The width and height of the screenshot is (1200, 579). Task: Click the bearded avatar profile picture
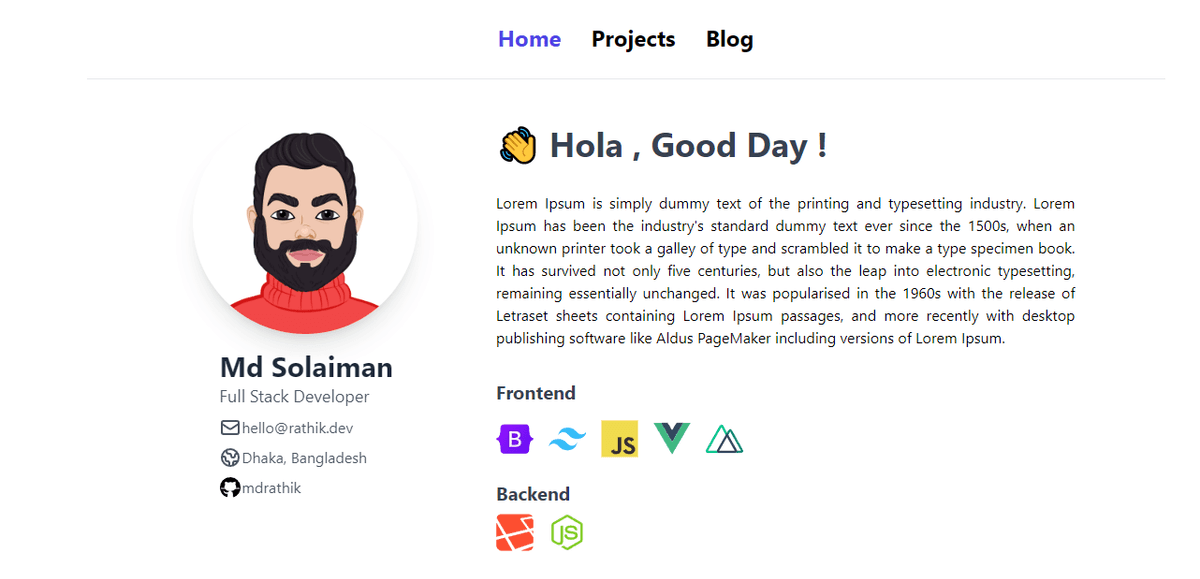click(305, 222)
